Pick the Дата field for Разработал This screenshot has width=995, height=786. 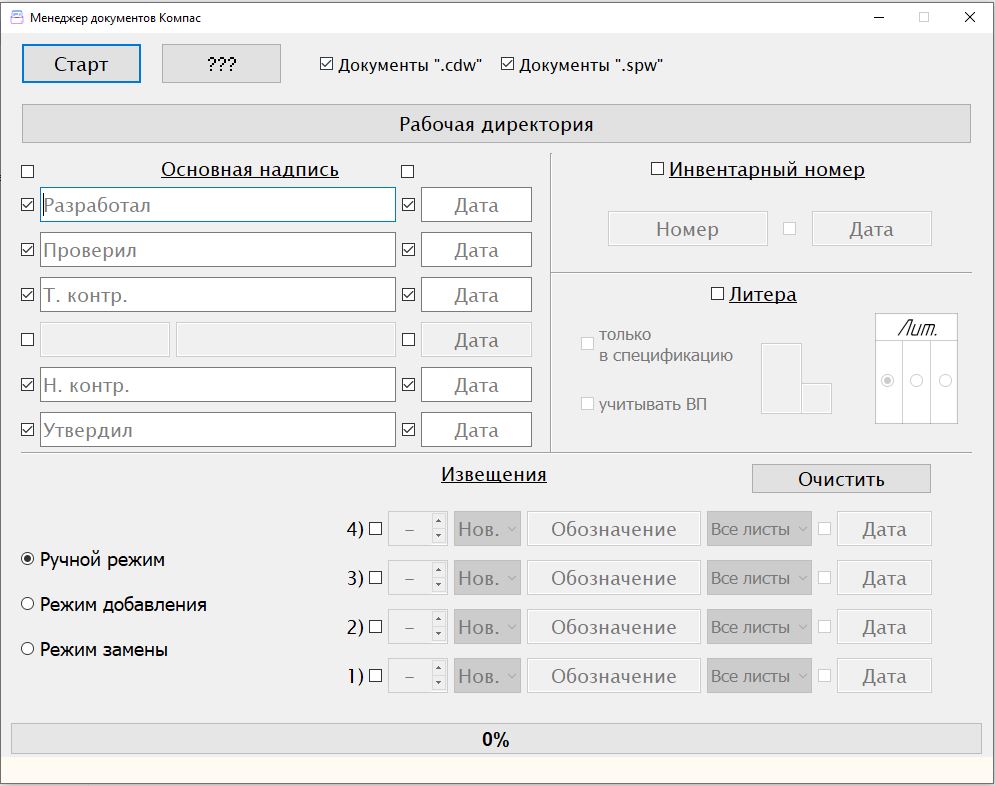[x=476, y=204]
